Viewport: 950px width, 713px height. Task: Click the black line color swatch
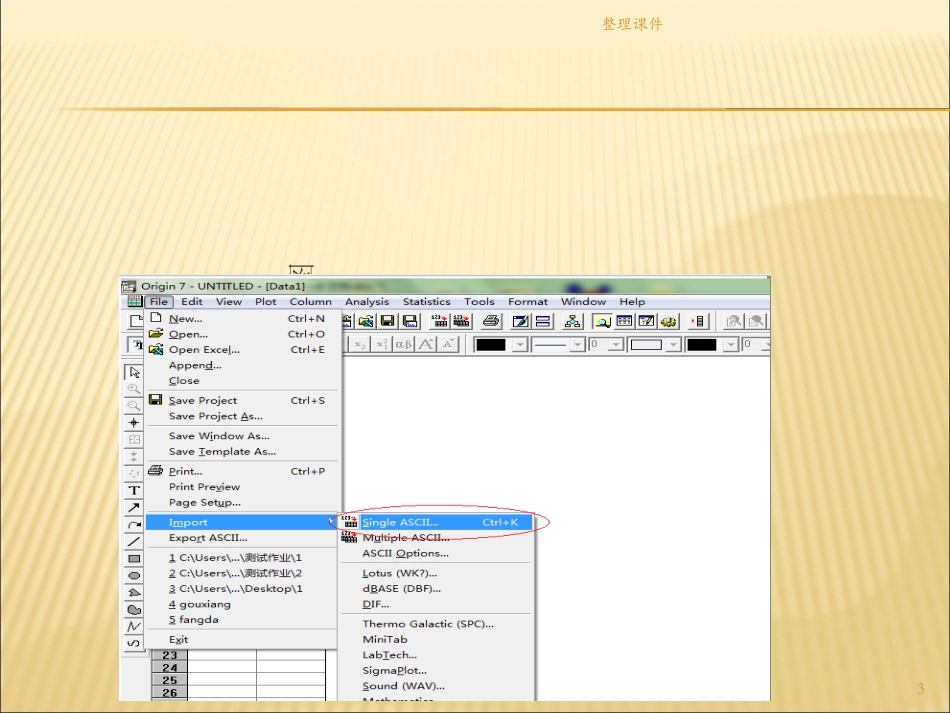pyautogui.click(x=491, y=345)
